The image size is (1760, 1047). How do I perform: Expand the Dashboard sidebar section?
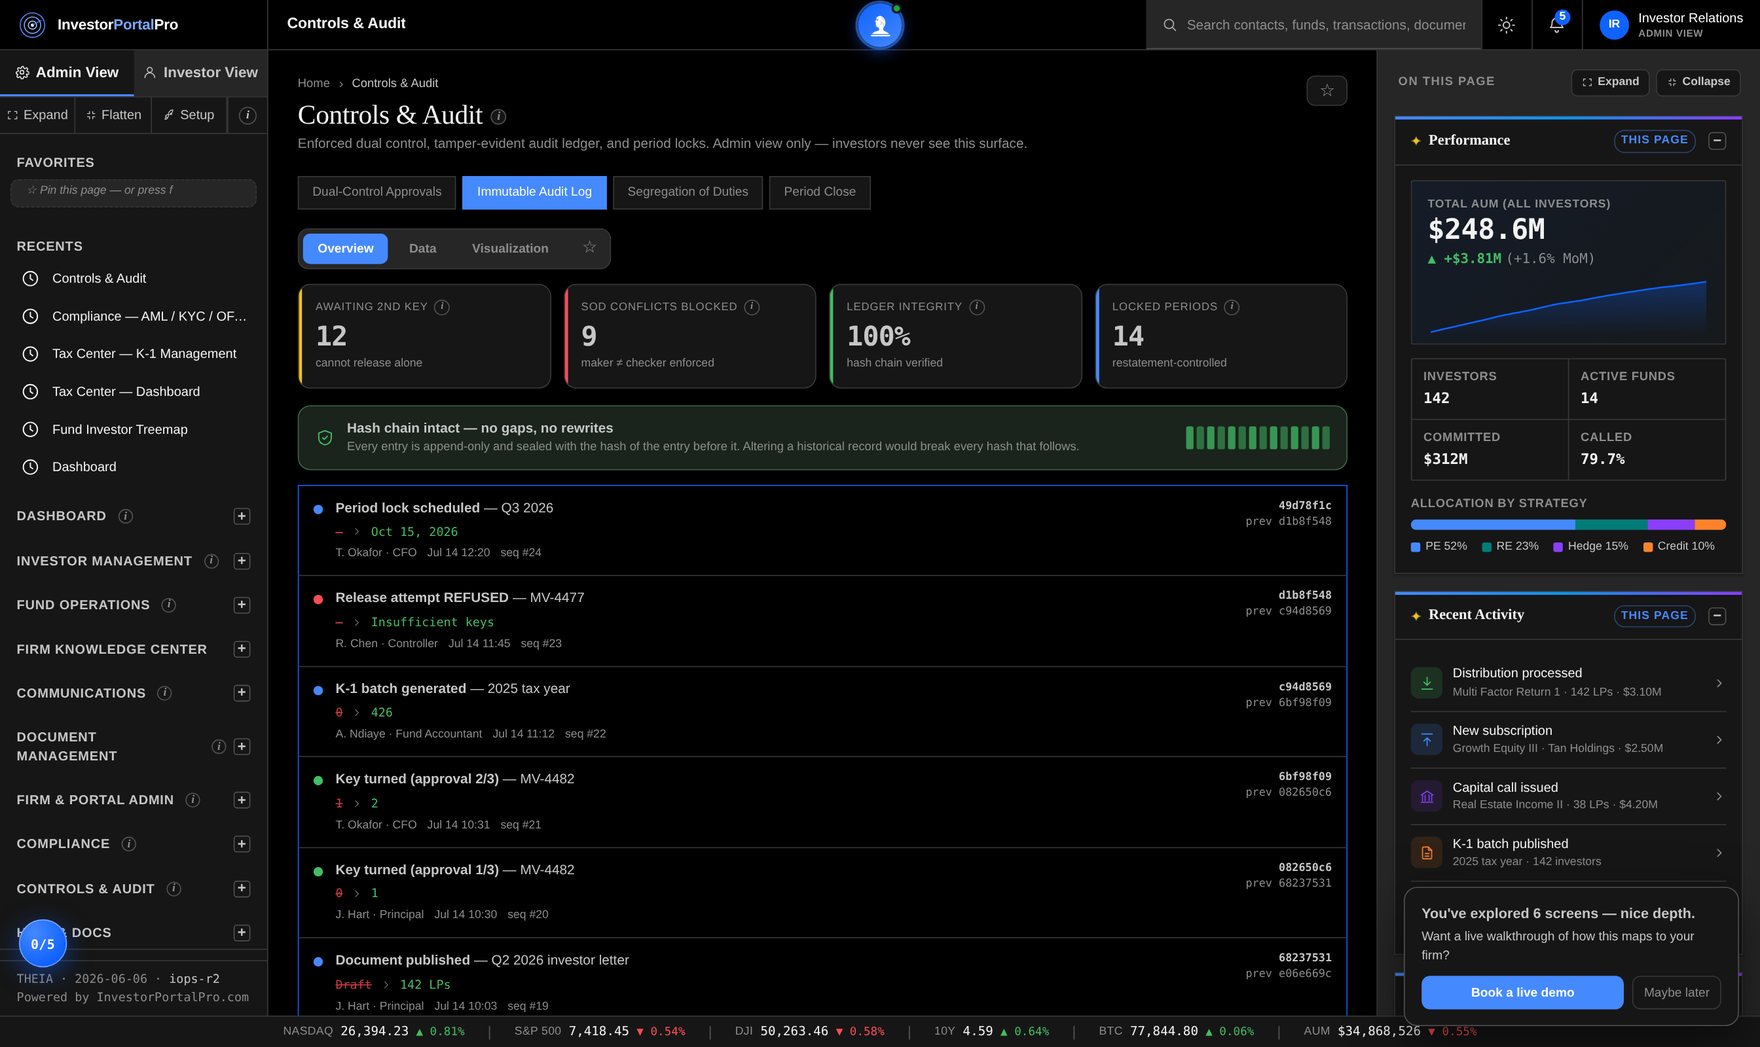click(x=242, y=516)
